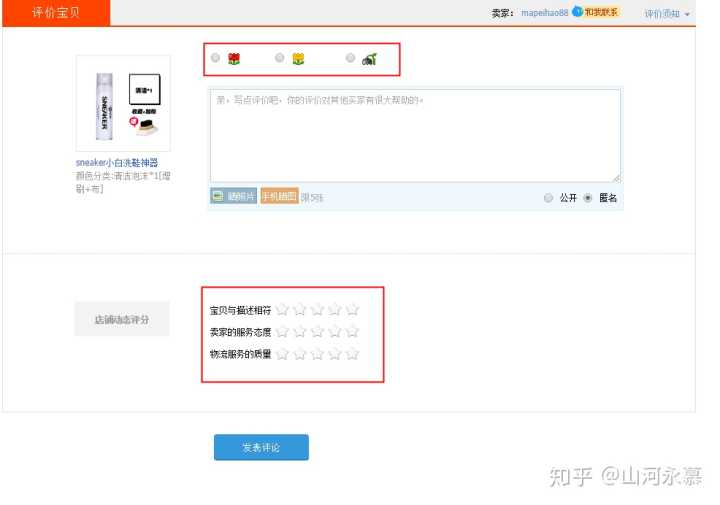Rate 卖家的服务态度 four stars
720x505 pixels.
(x=335, y=331)
